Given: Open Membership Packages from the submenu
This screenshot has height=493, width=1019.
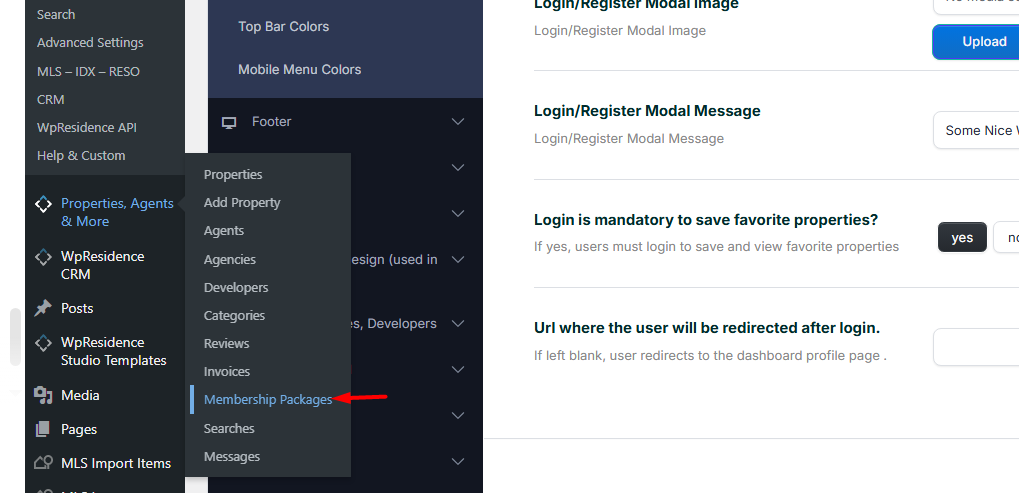Looking at the screenshot, I should pyautogui.click(x=267, y=400).
